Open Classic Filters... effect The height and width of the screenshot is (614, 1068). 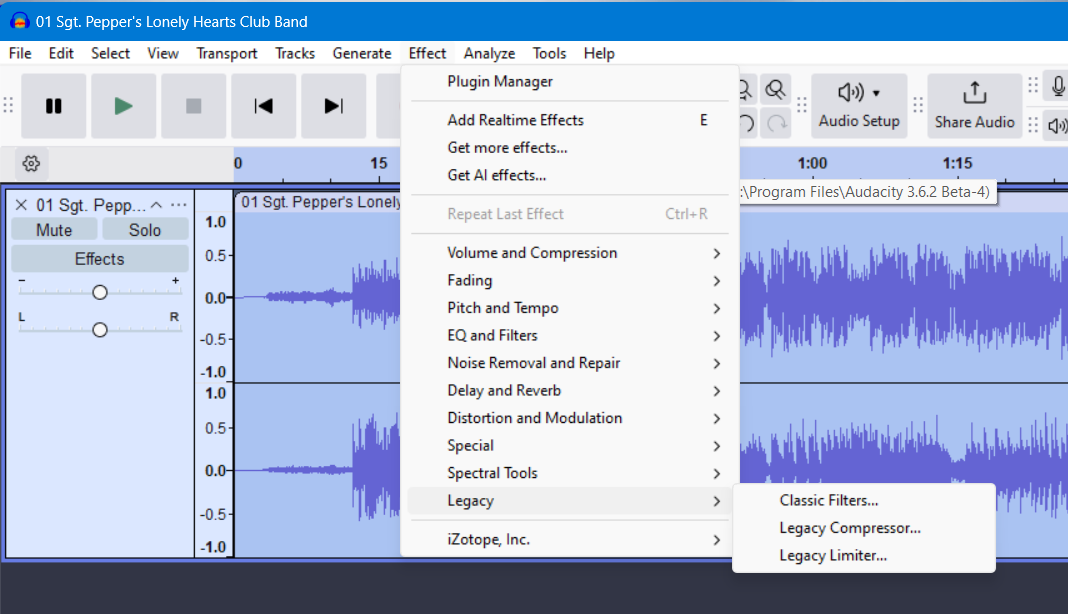pos(864,500)
